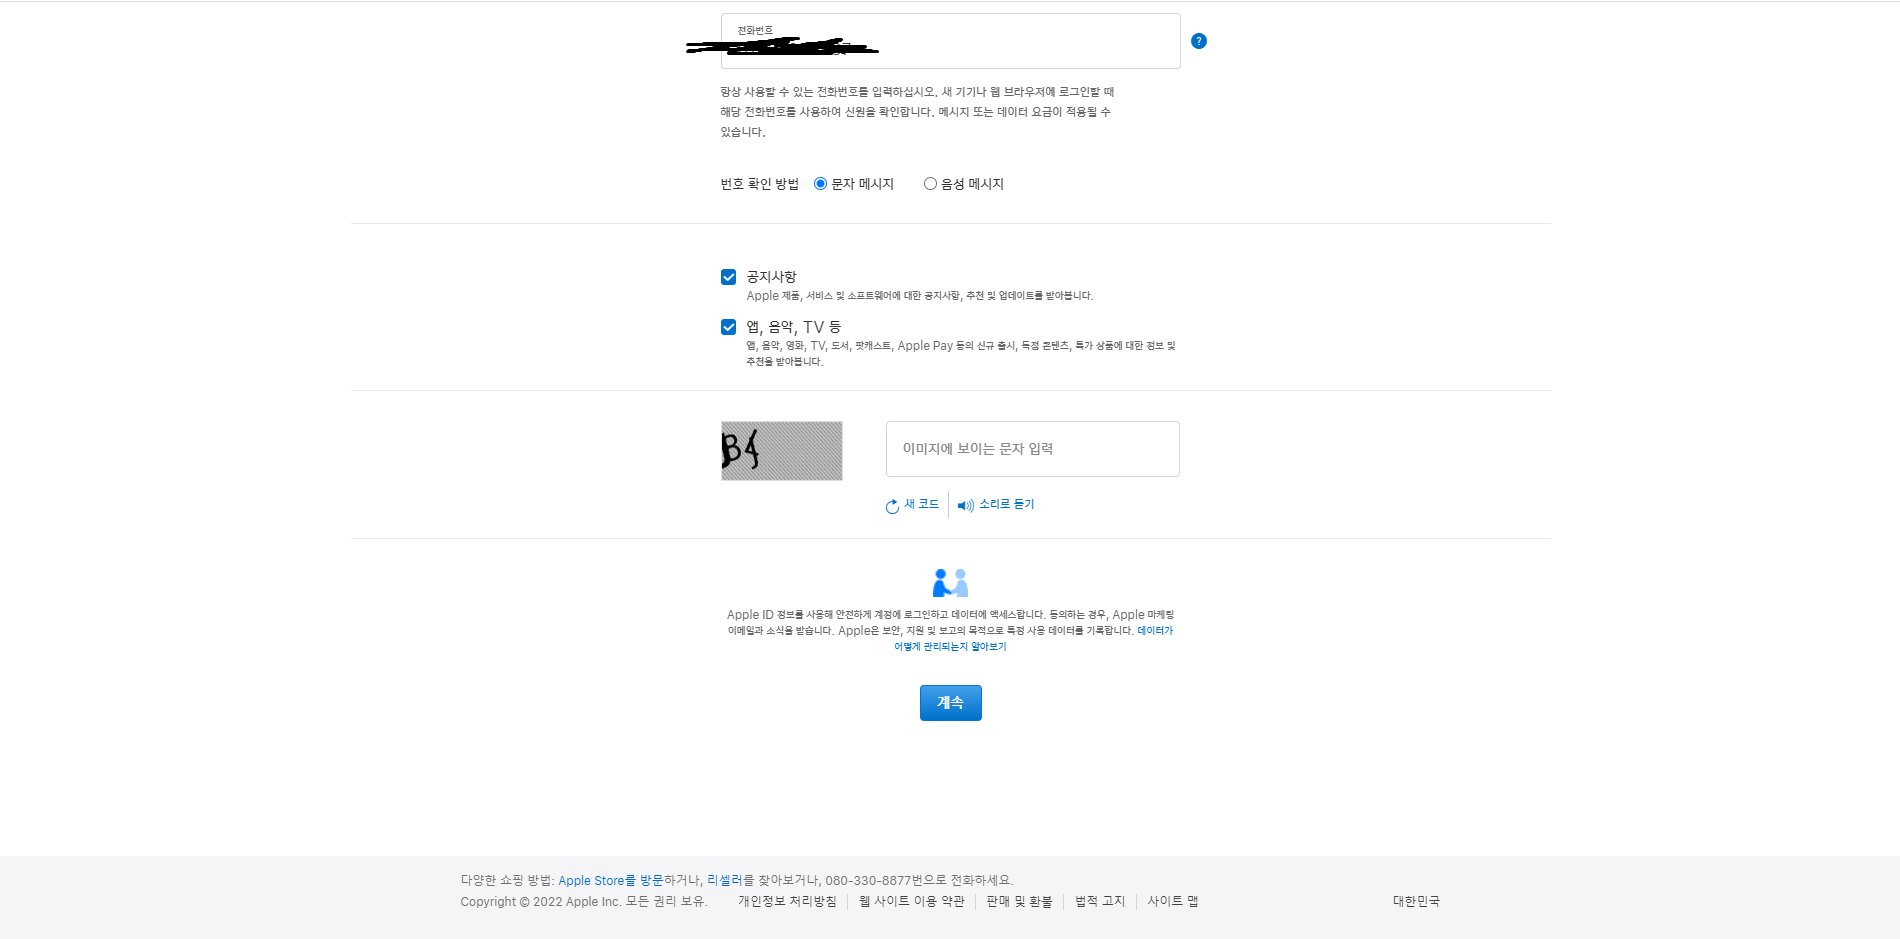Click the 소리로 듣기 speaker icon

coord(965,506)
